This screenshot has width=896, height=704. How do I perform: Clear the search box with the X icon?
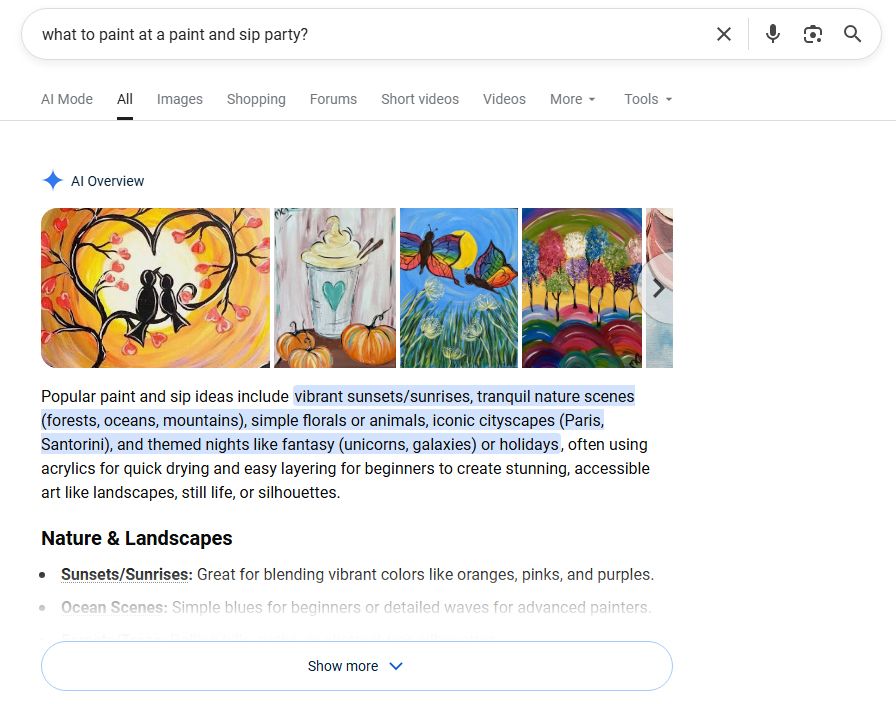(x=724, y=34)
